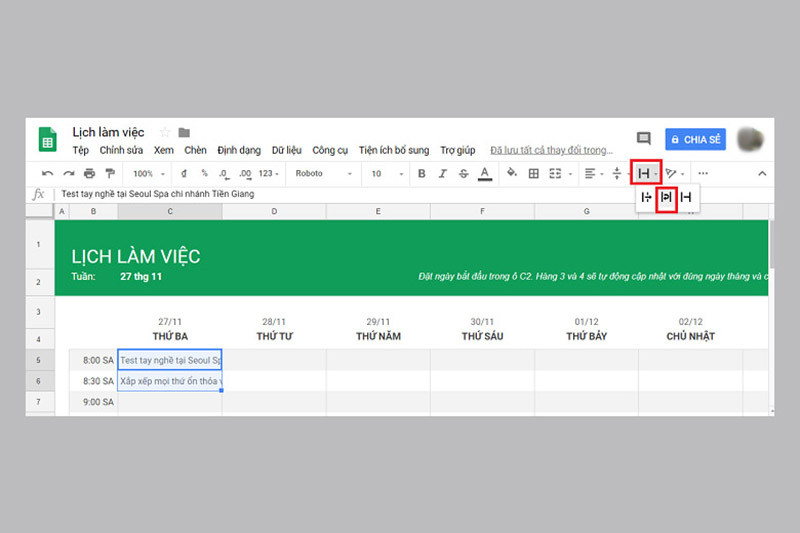Open the text wrapping dropdown
The width and height of the screenshot is (800, 533).
pos(646,173)
